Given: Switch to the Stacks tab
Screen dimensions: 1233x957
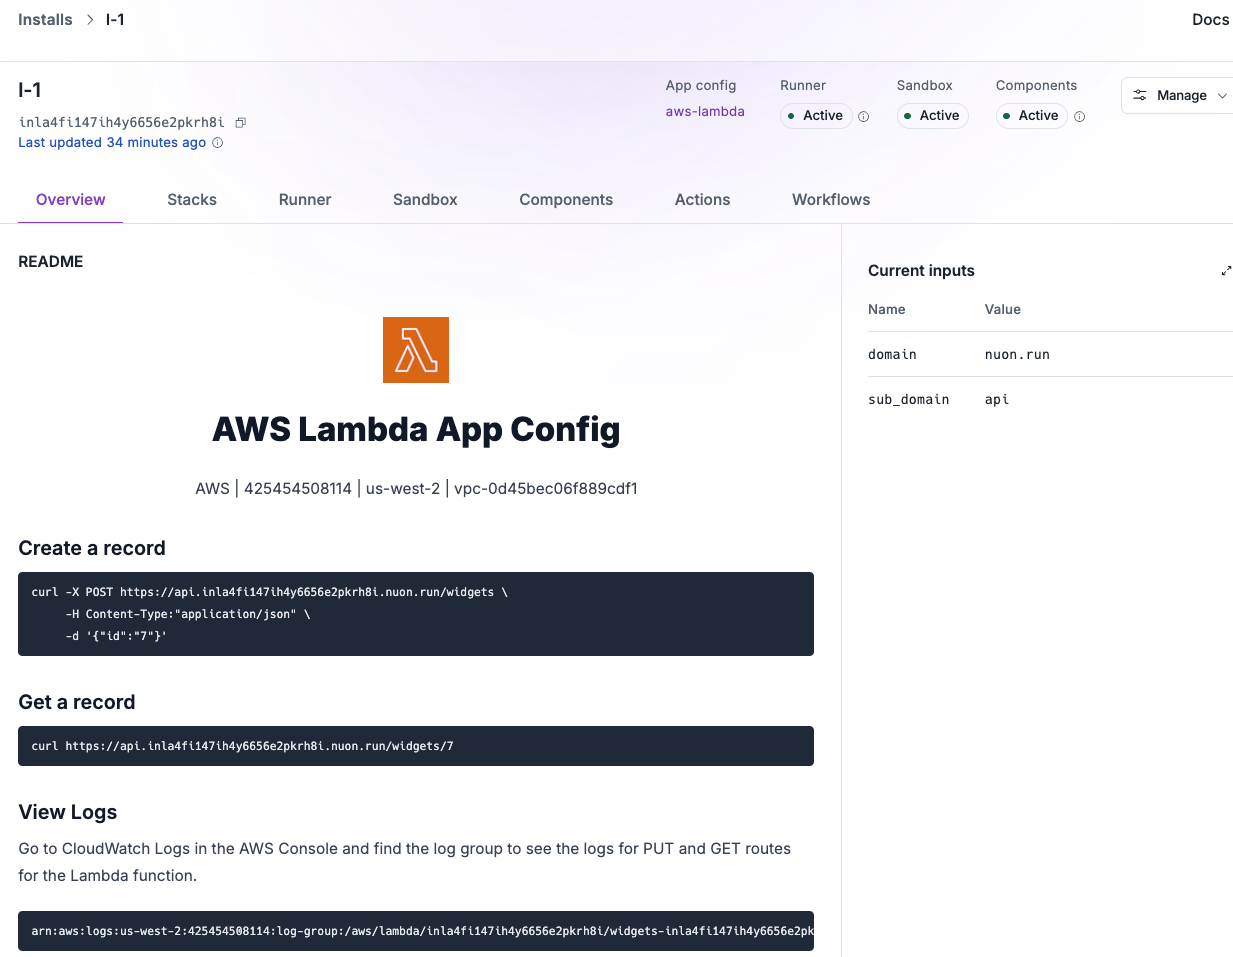Looking at the screenshot, I should (x=192, y=200).
